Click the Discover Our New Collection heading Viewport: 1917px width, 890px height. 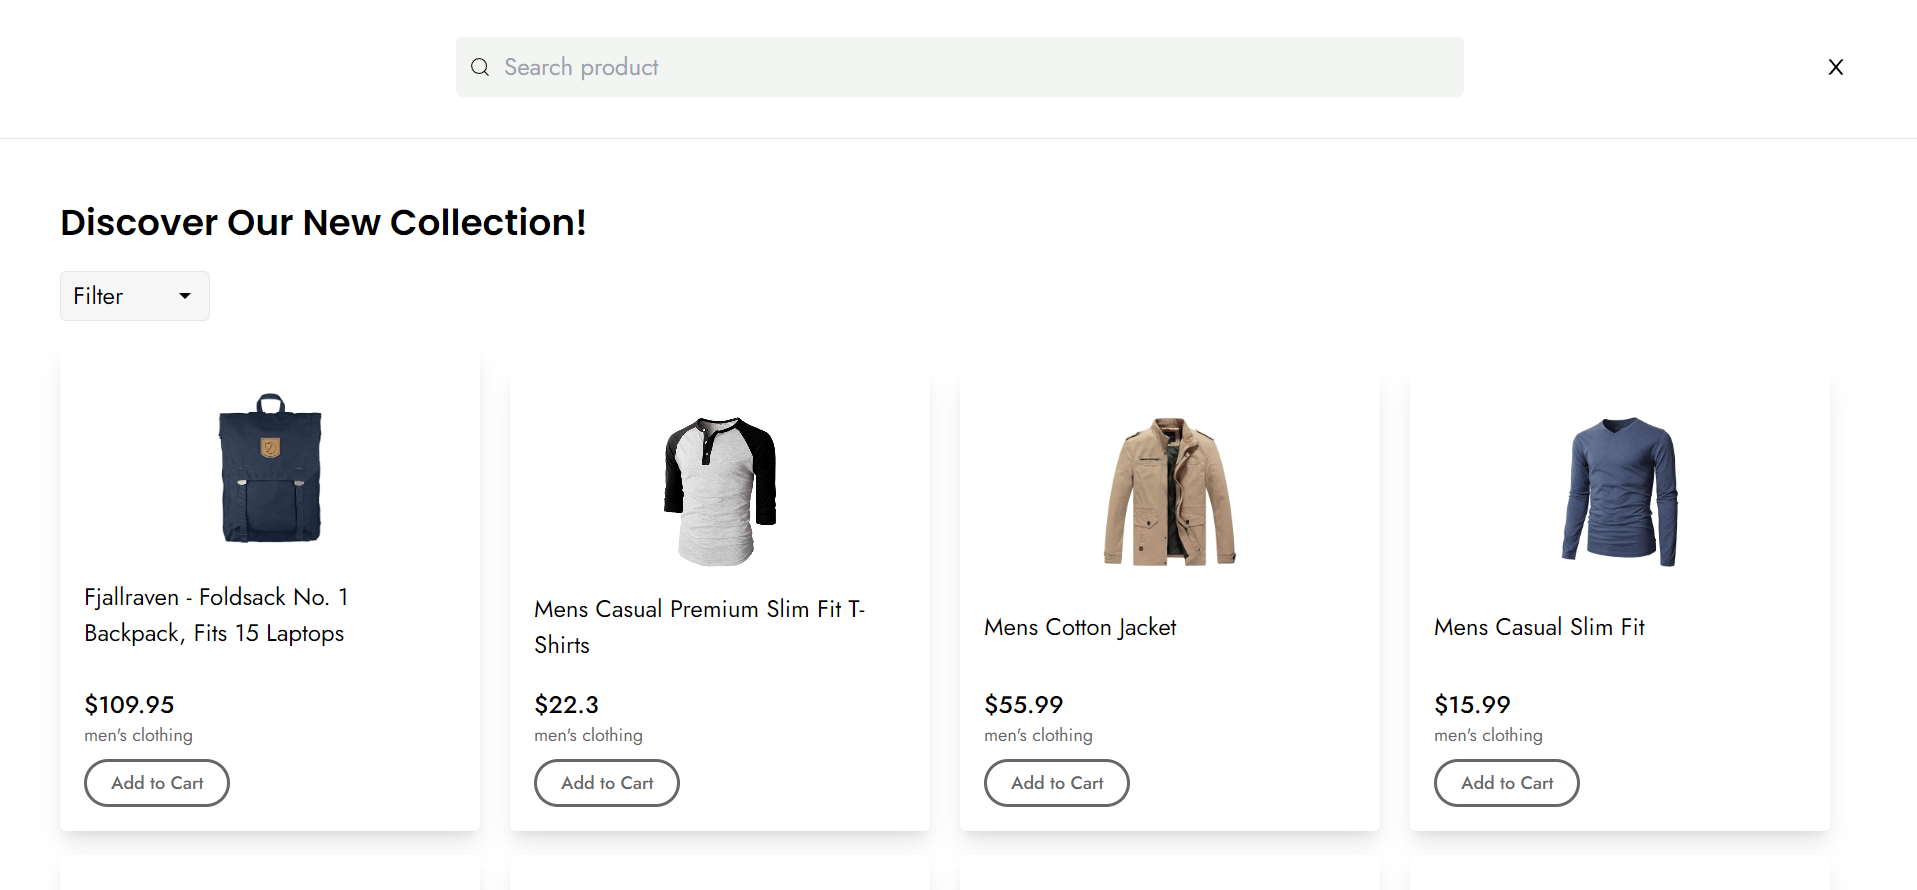(323, 222)
